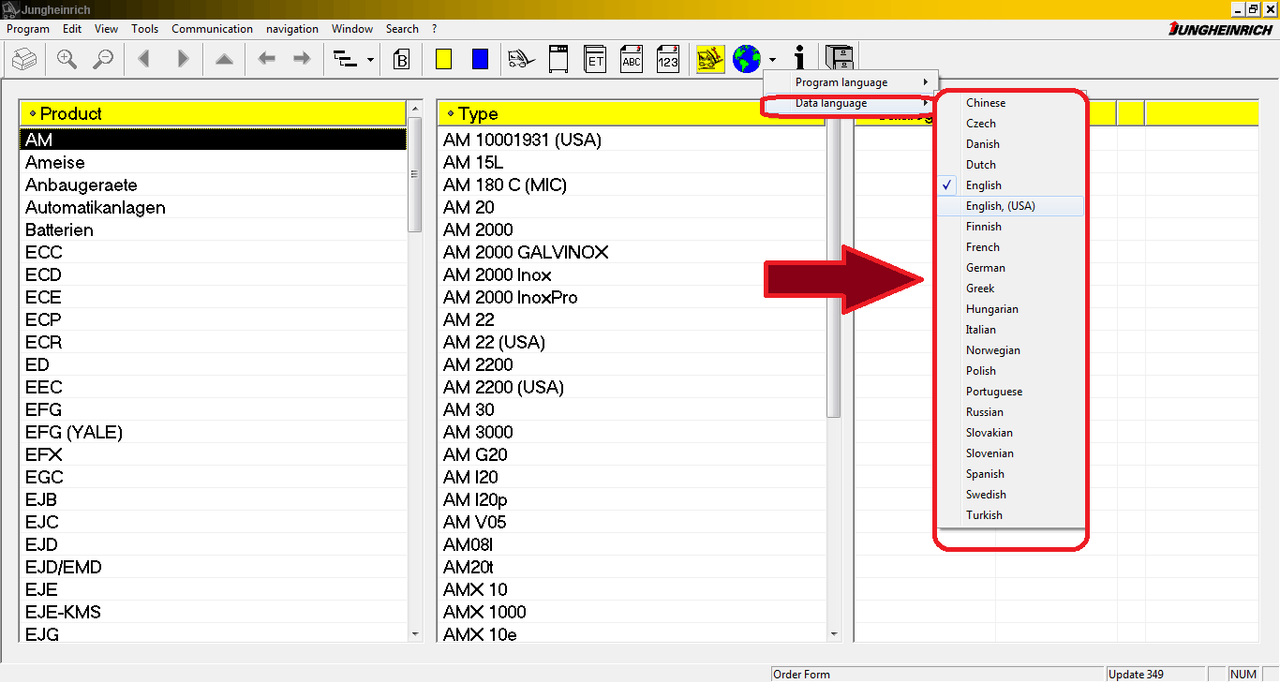Click the Product column header
This screenshot has width=1280, height=682.
click(213, 113)
